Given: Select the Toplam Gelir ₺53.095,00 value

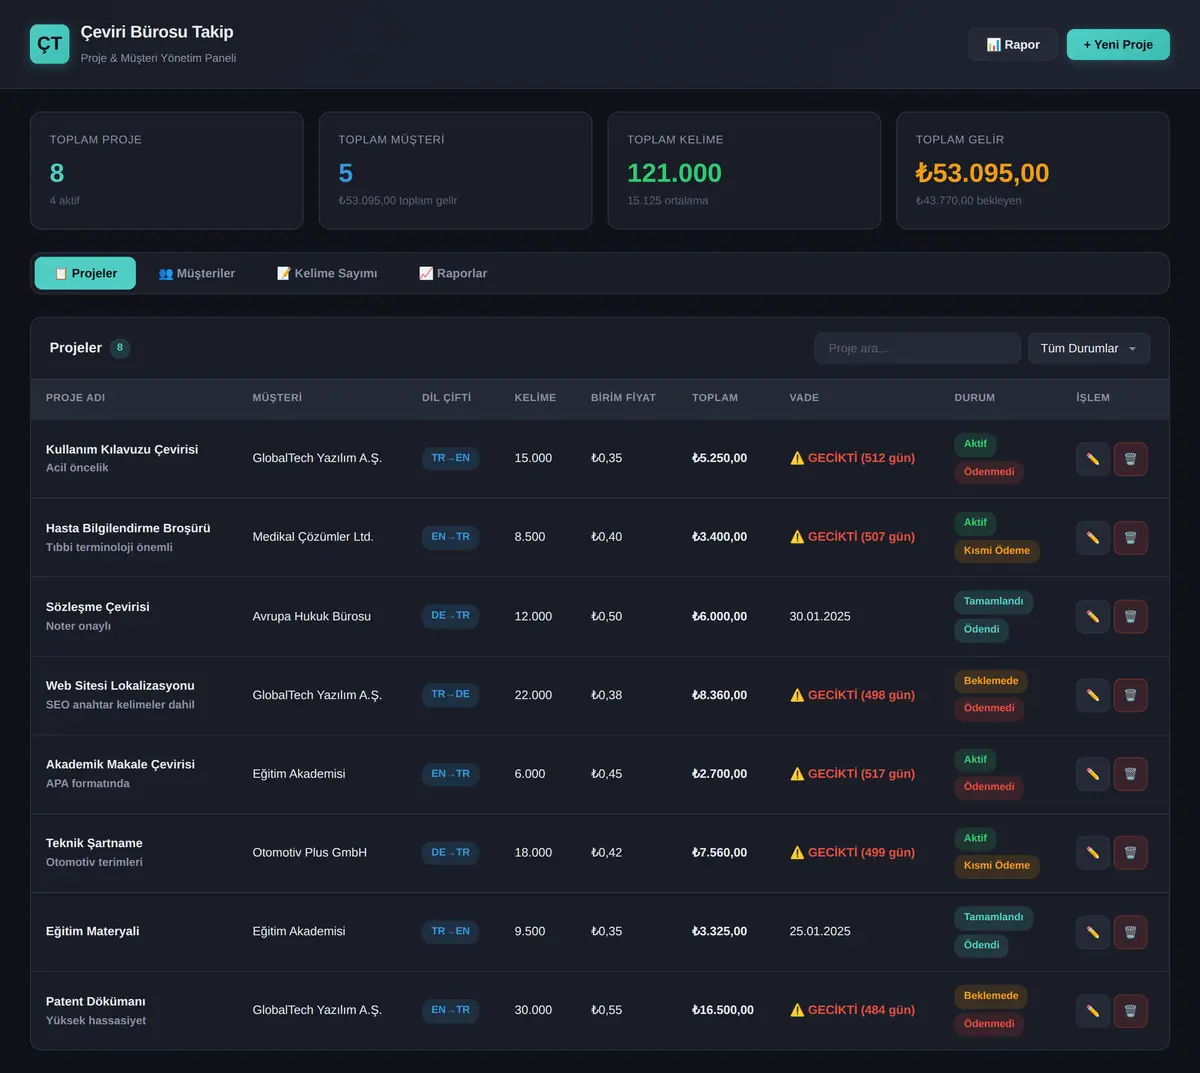Looking at the screenshot, I should point(982,173).
